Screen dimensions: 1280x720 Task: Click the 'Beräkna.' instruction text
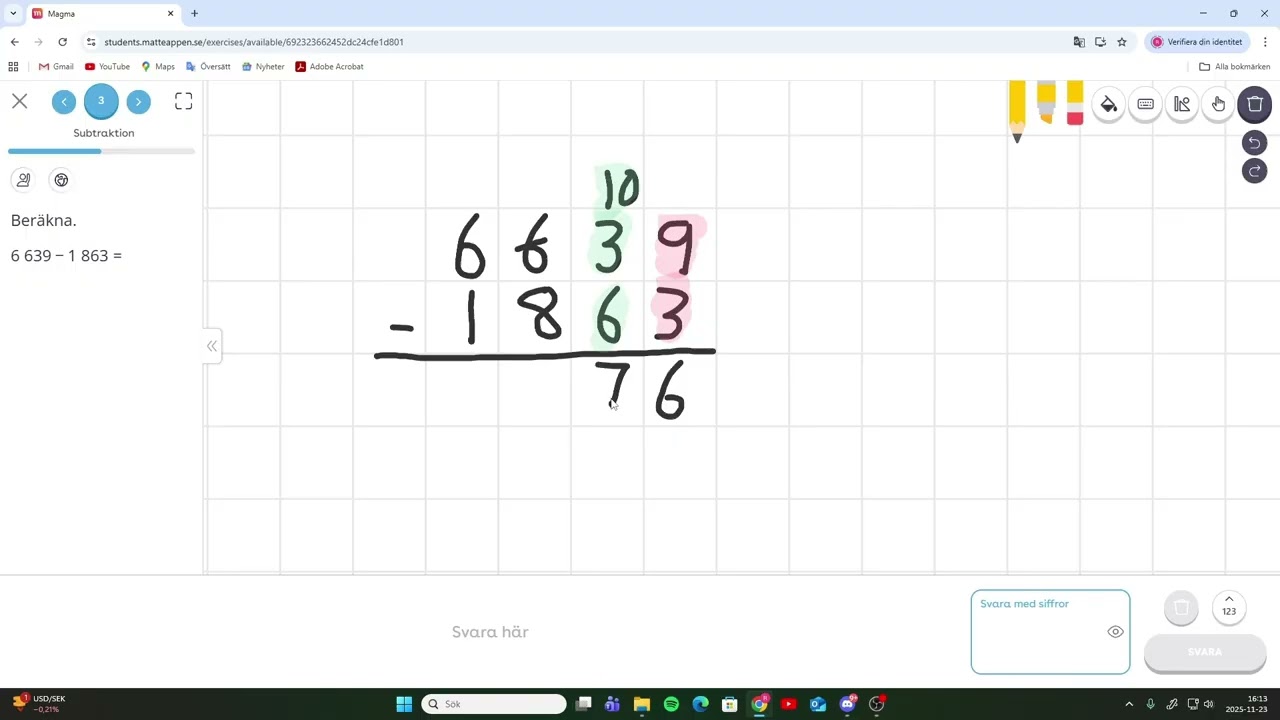(43, 220)
